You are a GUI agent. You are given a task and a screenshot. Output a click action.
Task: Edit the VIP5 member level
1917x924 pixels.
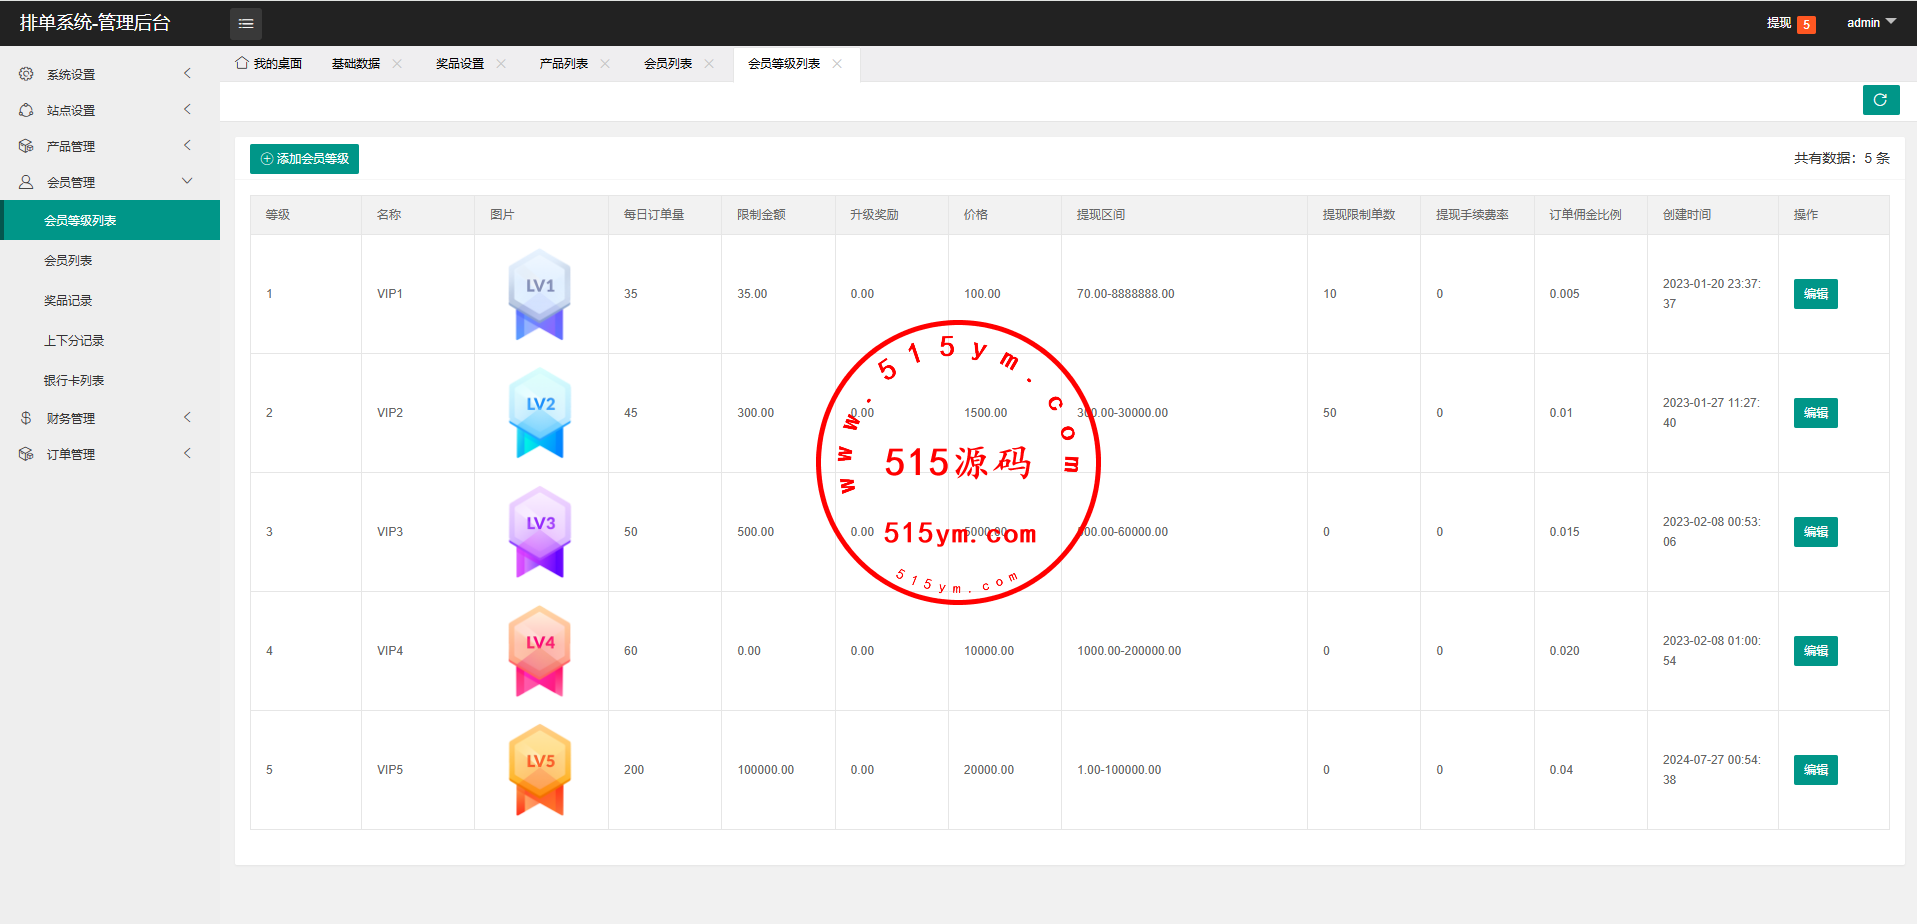[x=1815, y=770]
